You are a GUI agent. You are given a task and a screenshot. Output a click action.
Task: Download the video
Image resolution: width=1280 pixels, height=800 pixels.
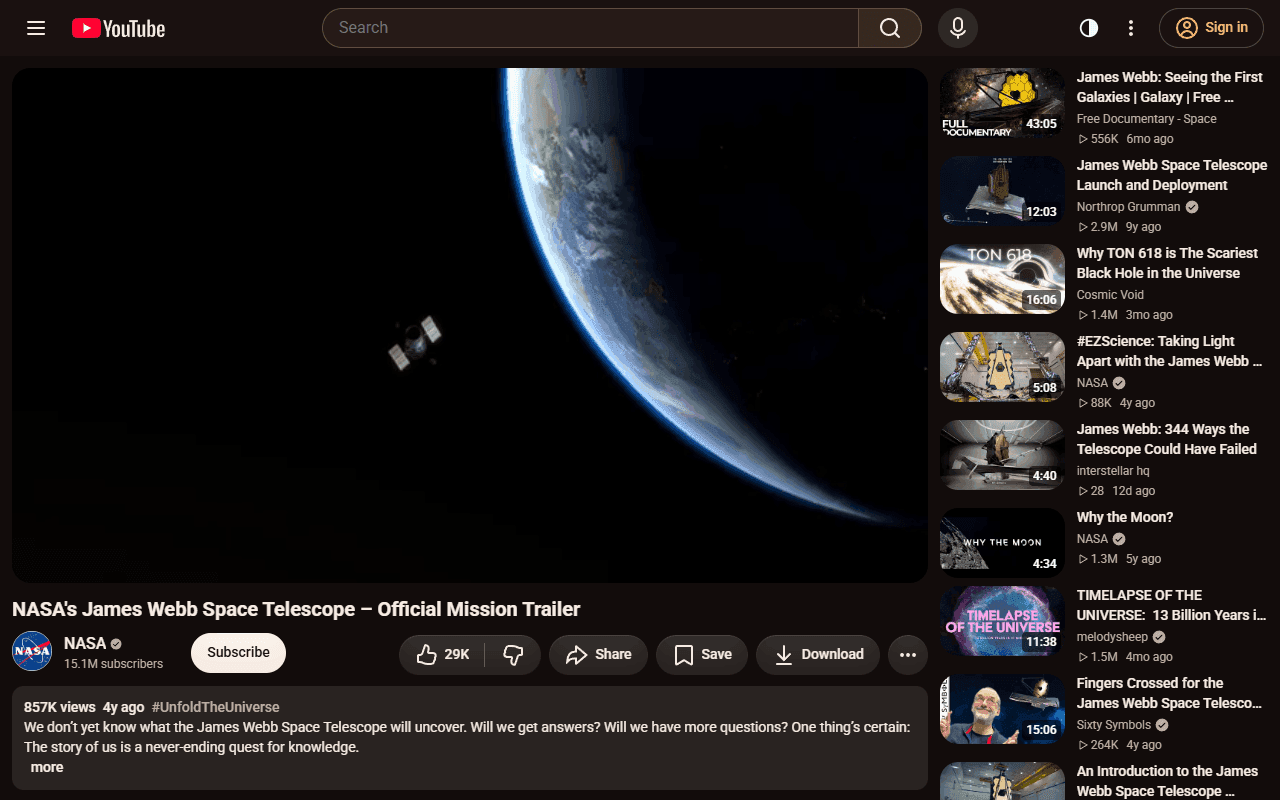click(x=818, y=655)
